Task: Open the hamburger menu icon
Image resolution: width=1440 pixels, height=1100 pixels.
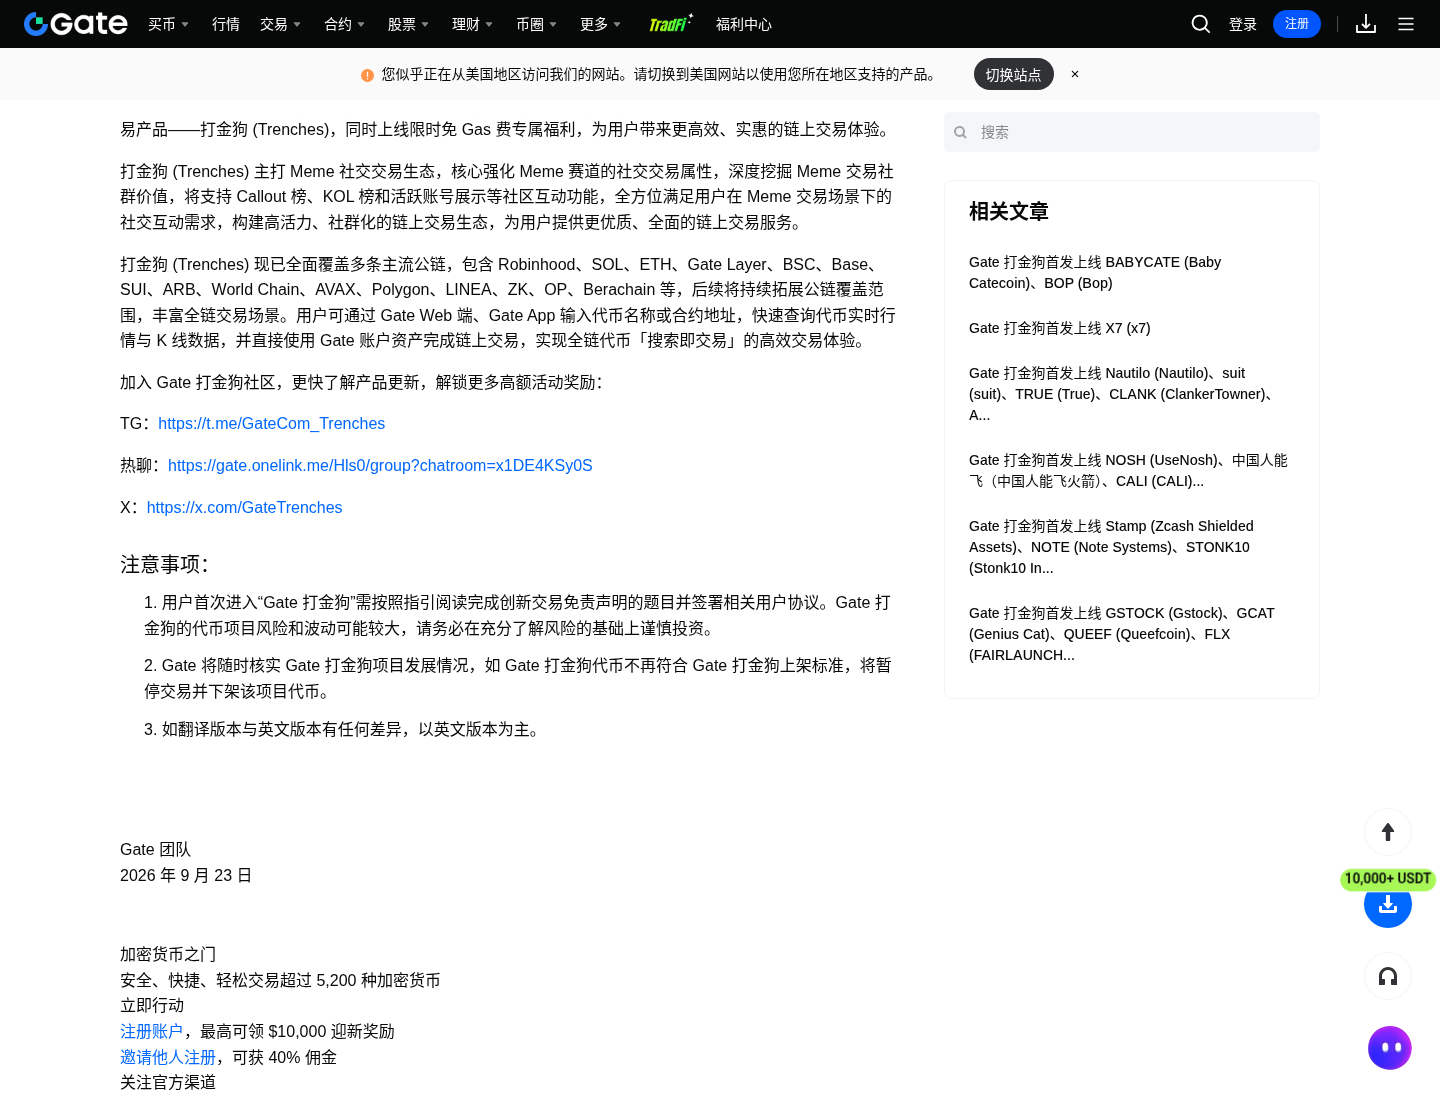Action: [x=1406, y=24]
